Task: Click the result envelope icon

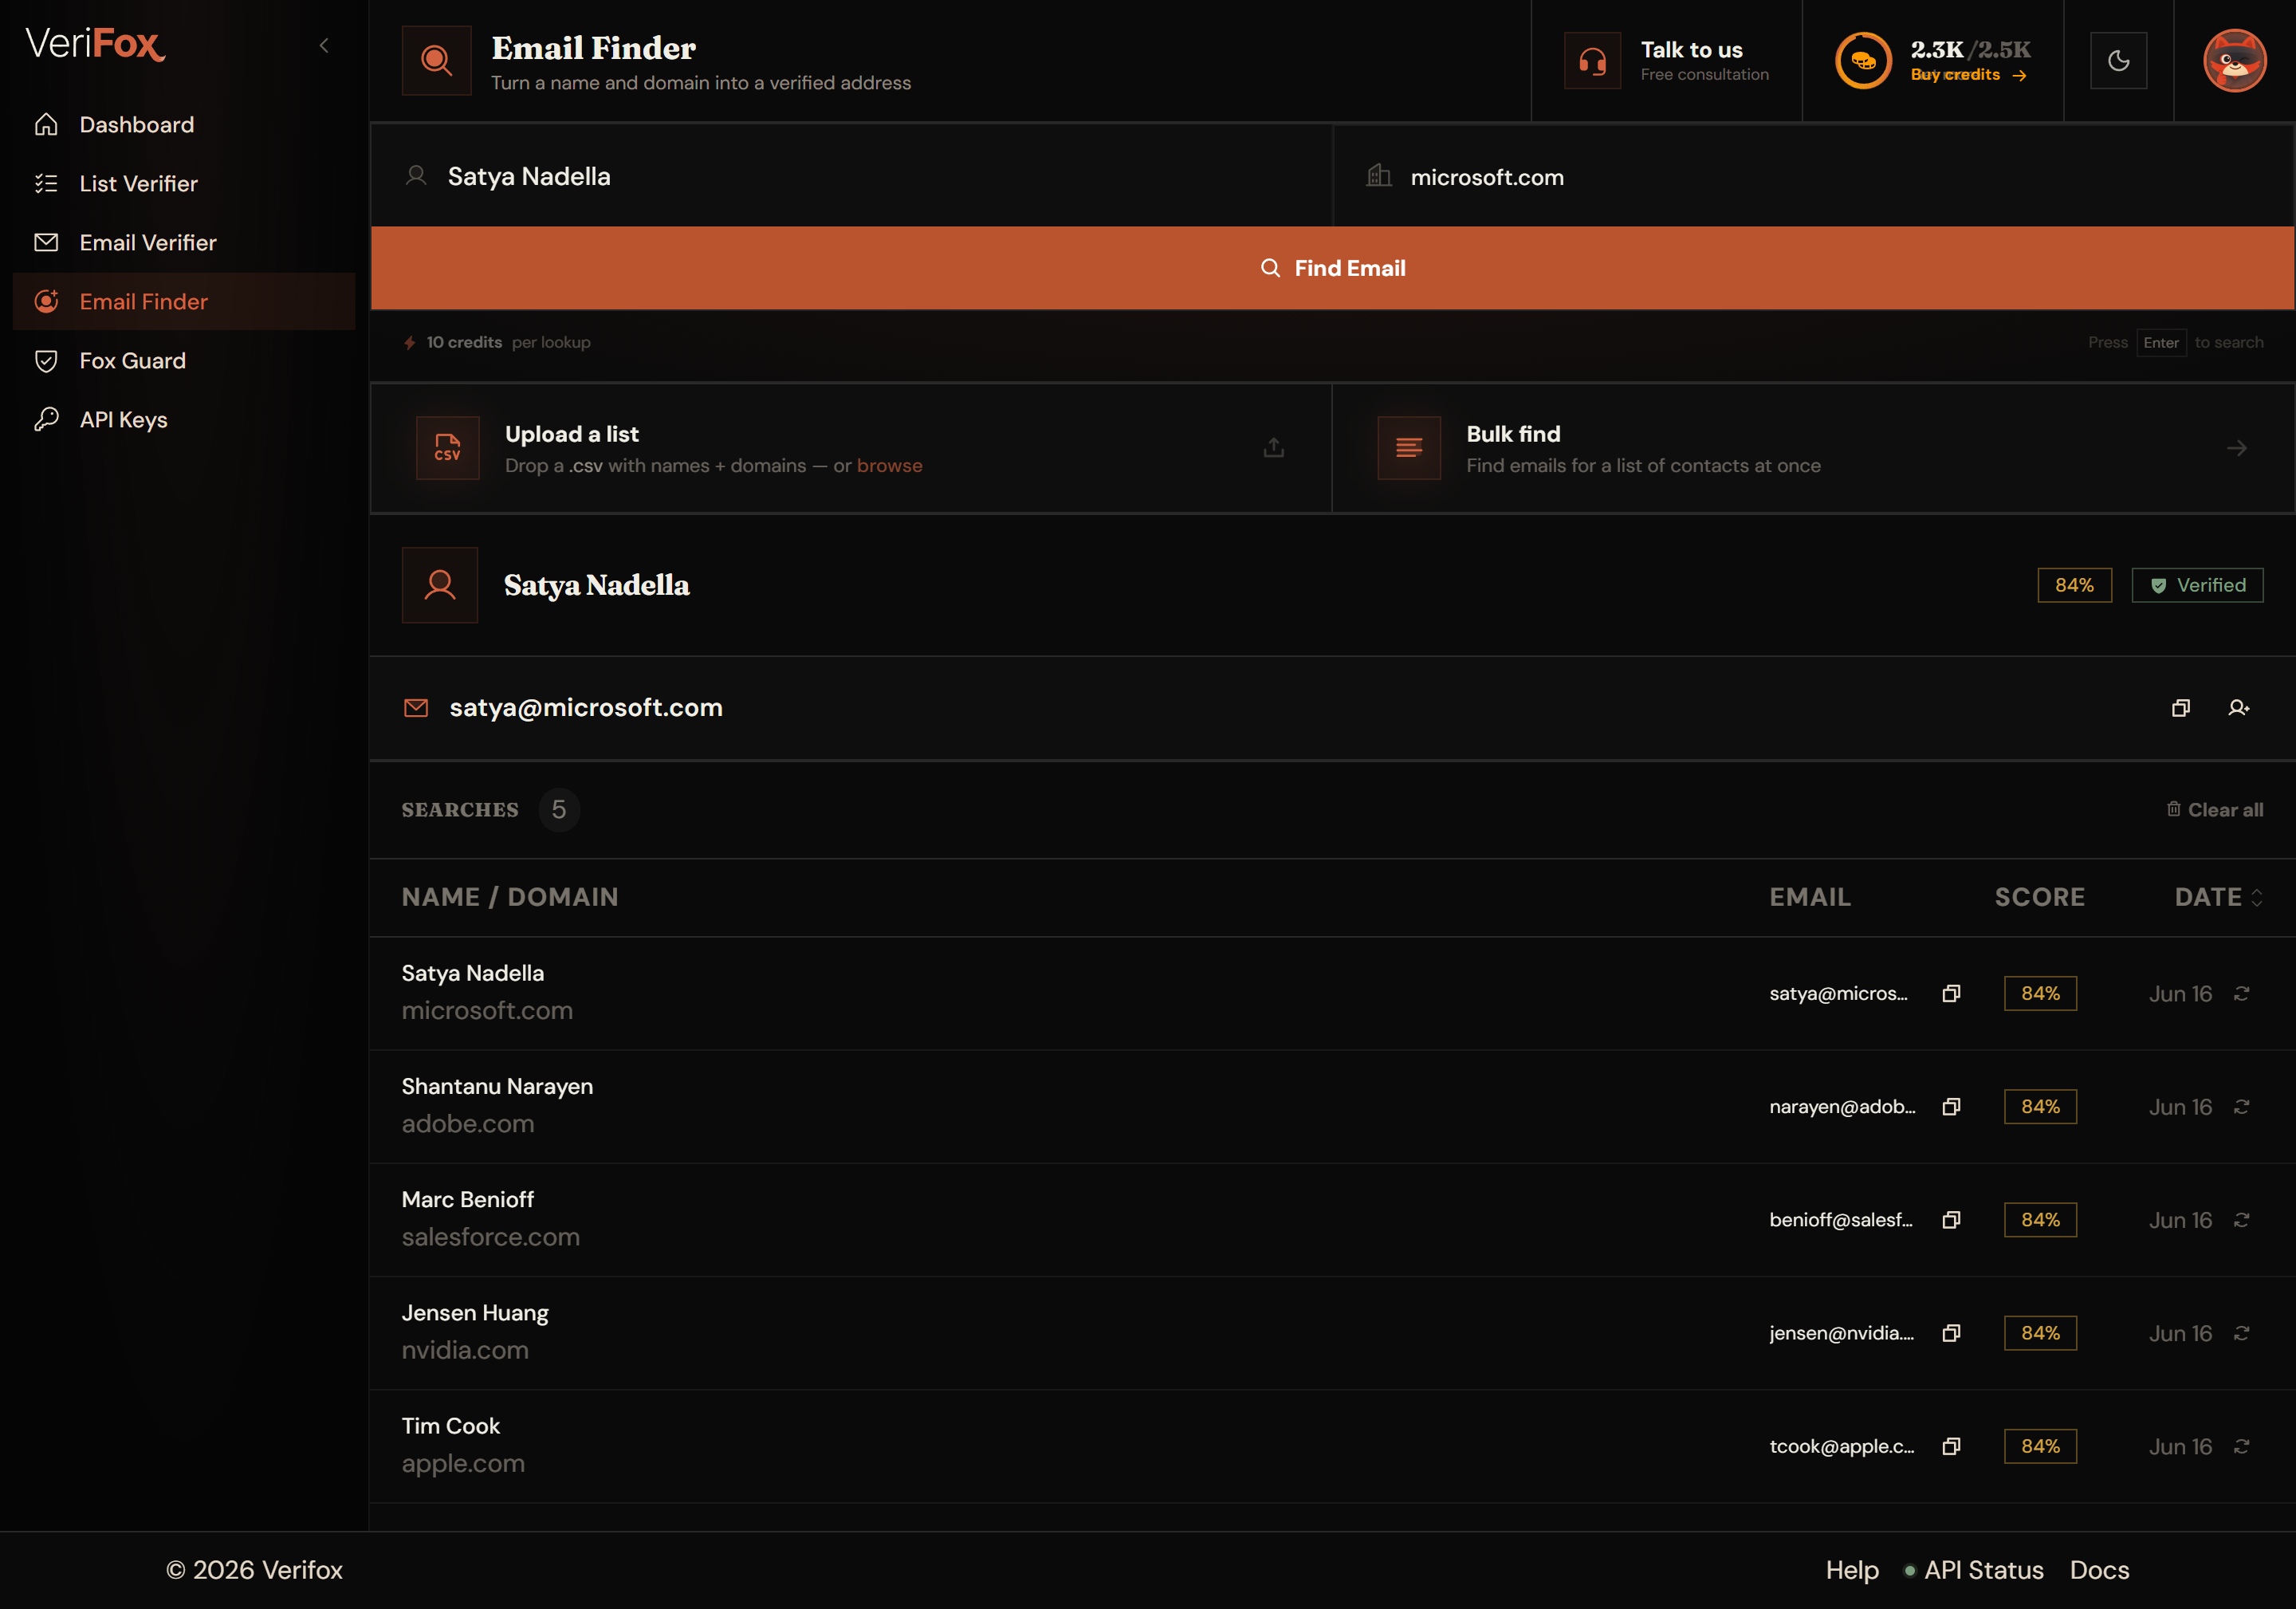Action: 416,708
